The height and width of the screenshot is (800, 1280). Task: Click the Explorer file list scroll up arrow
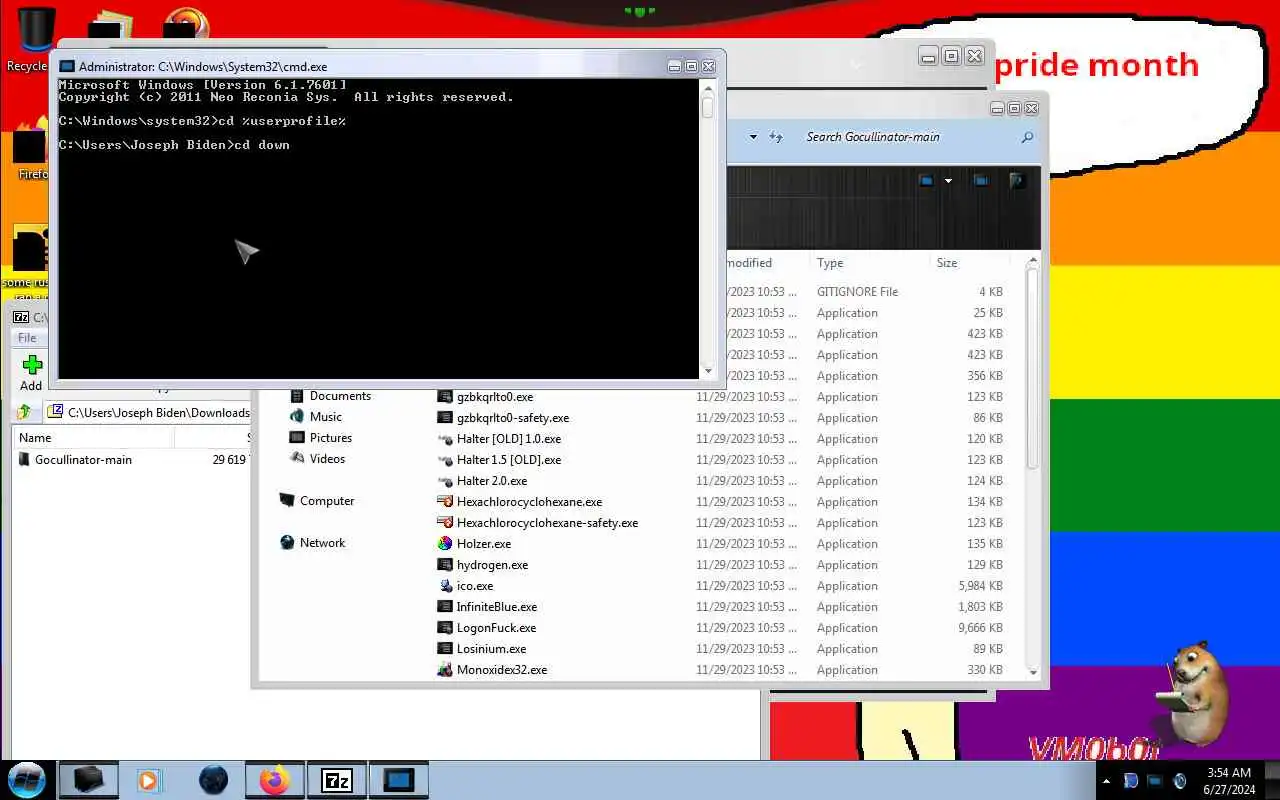tap(1033, 262)
